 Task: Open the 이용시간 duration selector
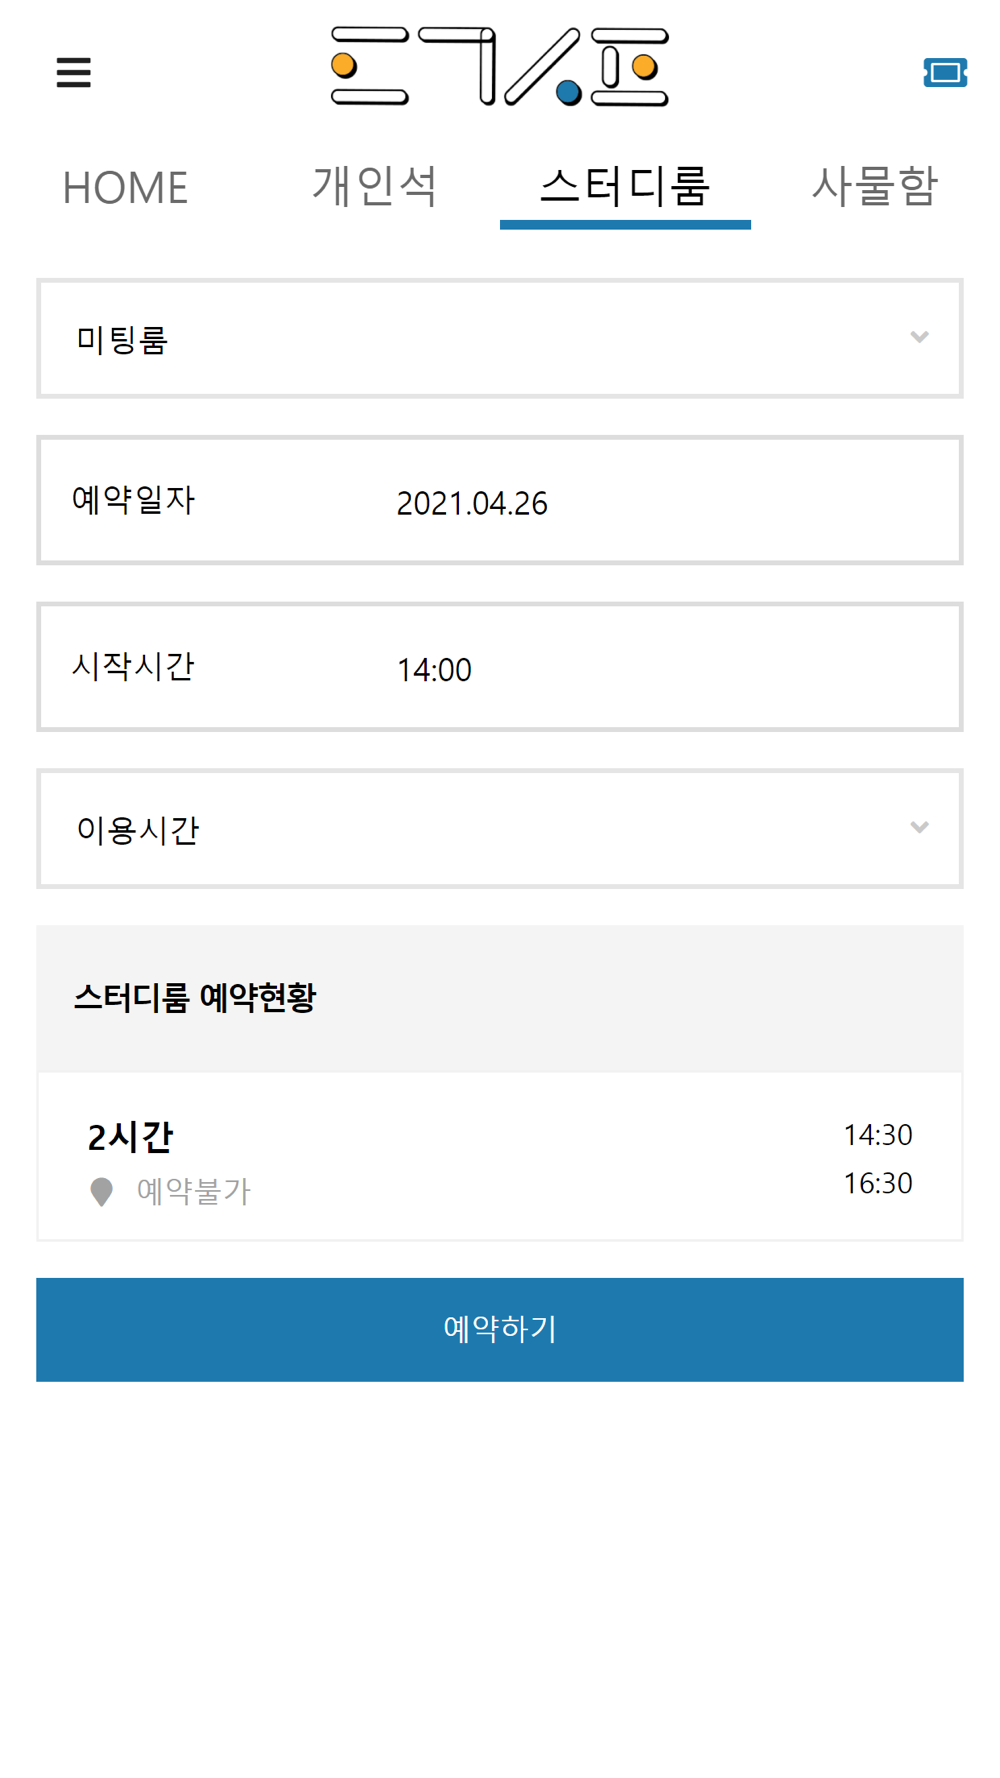pos(500,828)
